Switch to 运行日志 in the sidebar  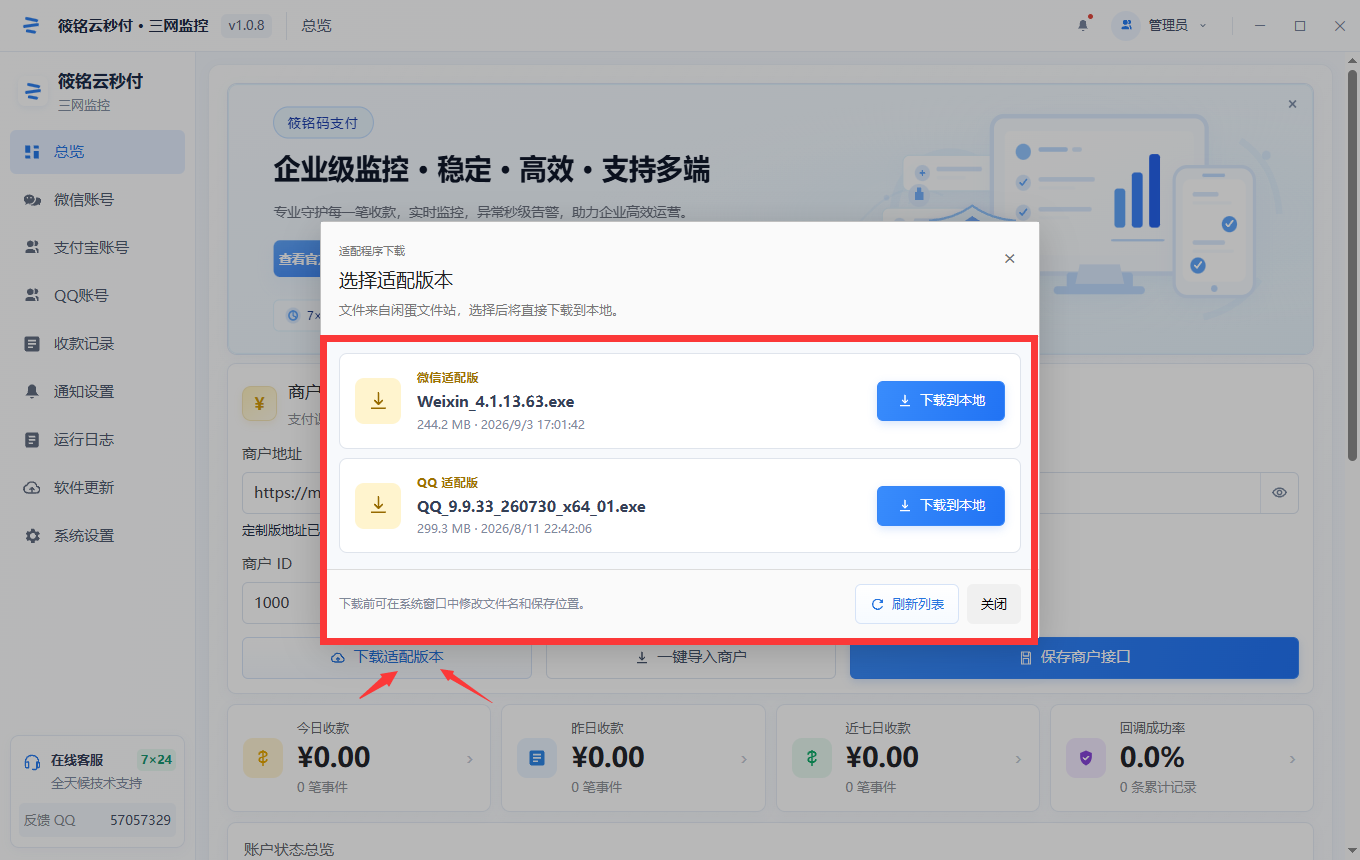(98, 440)
